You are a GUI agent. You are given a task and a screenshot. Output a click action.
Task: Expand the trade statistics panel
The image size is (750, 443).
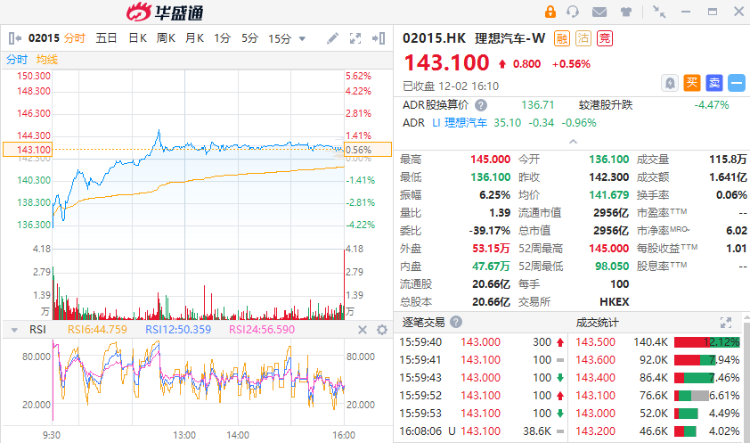click(x=726, y=322)
